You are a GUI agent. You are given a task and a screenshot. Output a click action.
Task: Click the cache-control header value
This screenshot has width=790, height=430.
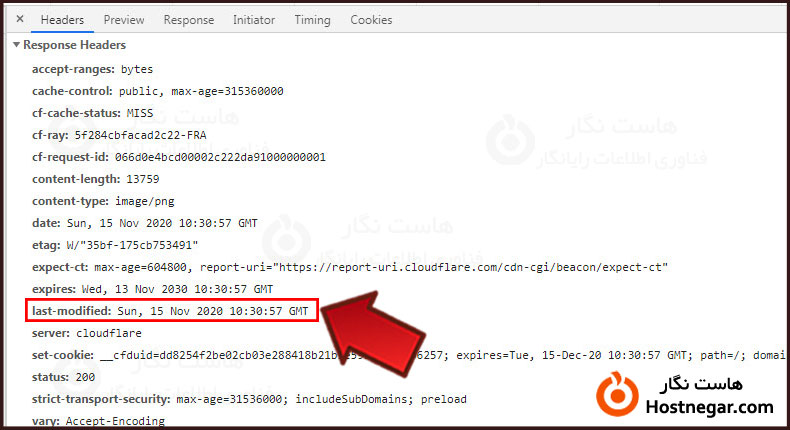coord(201,91)
